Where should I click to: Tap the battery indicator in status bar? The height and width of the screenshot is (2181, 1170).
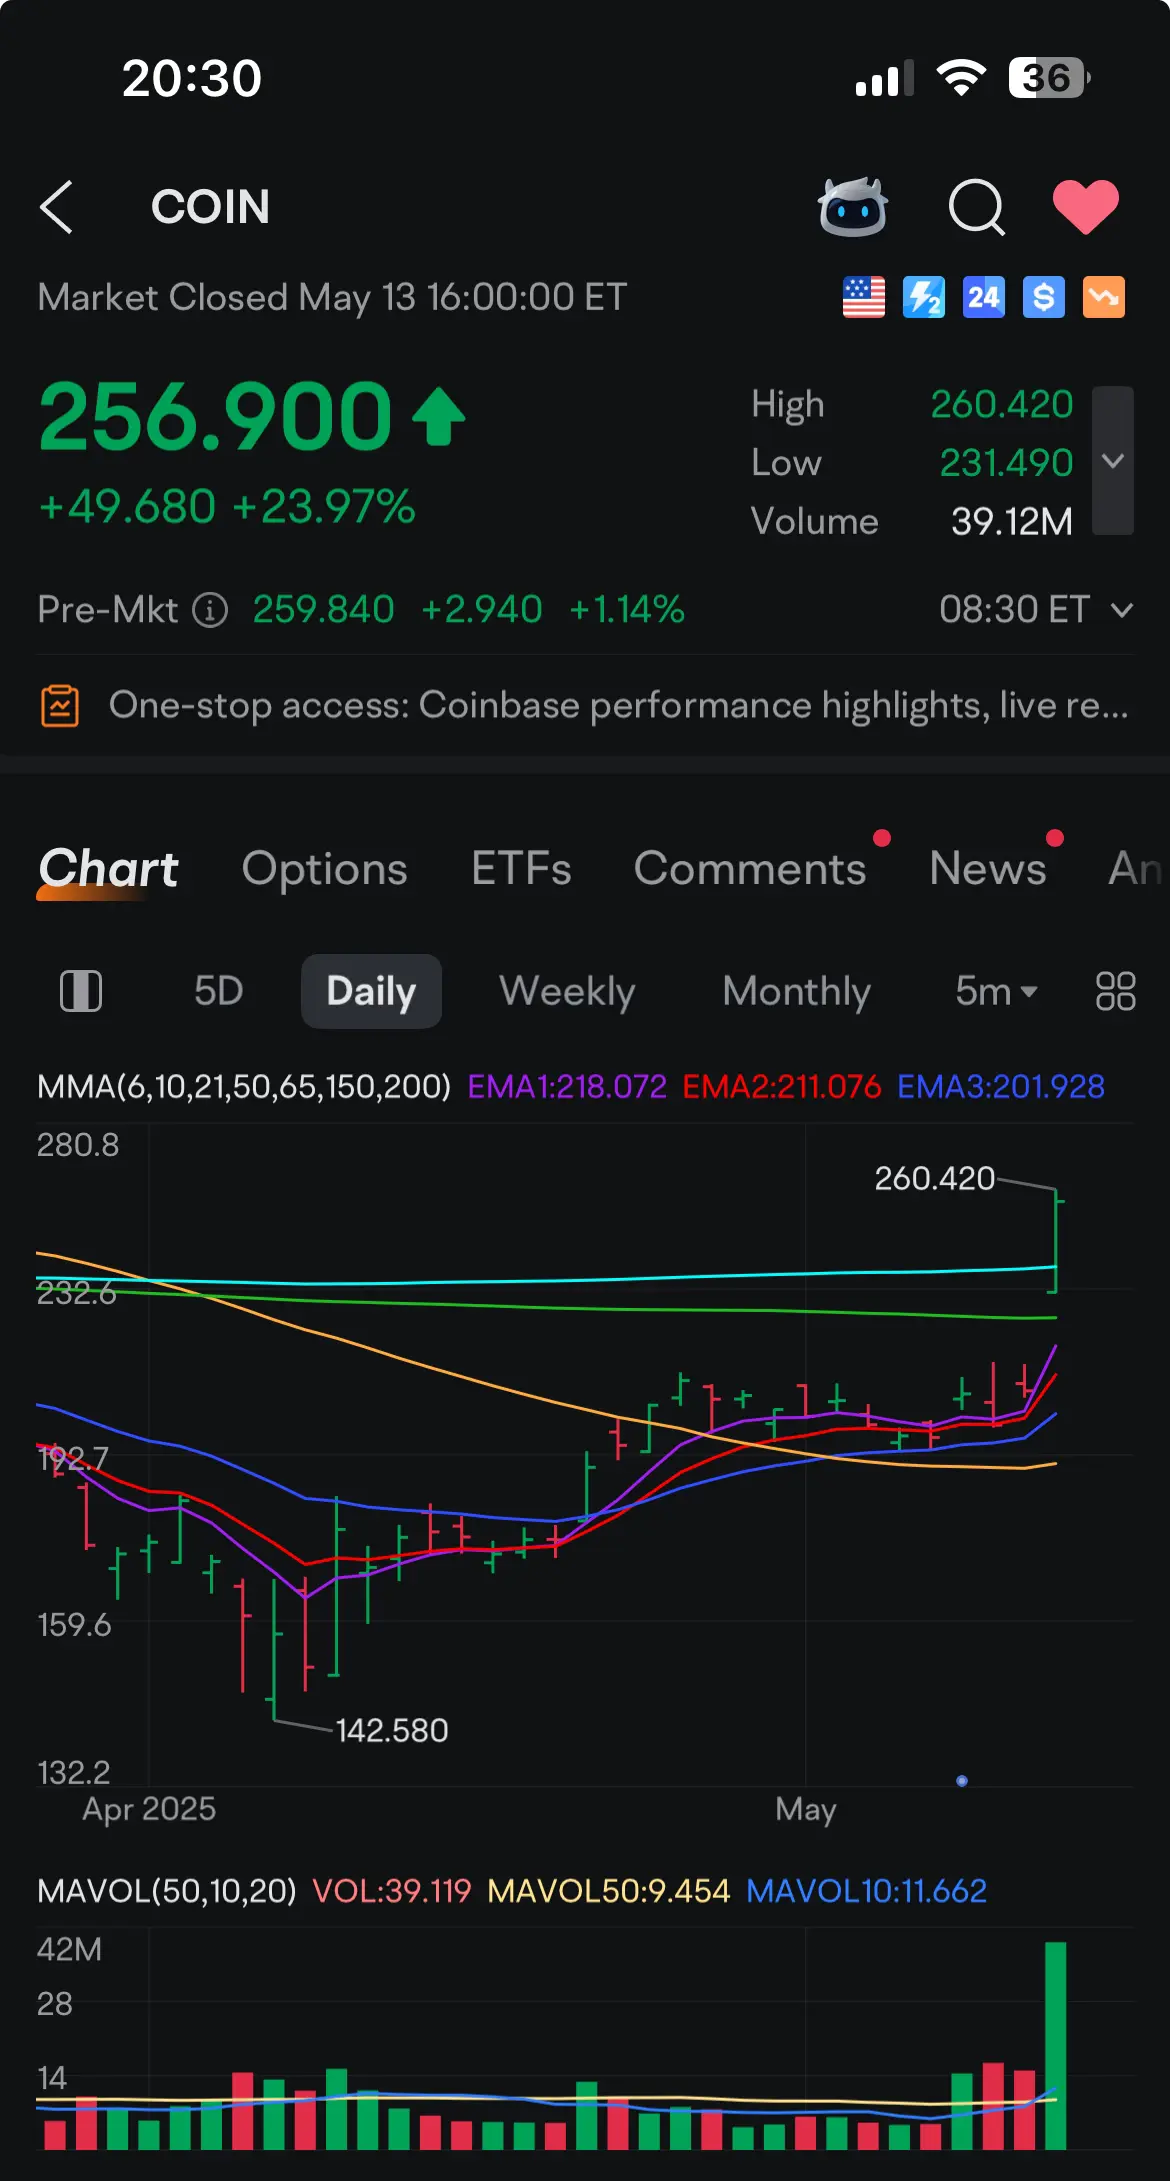[x=1049, y=78]
